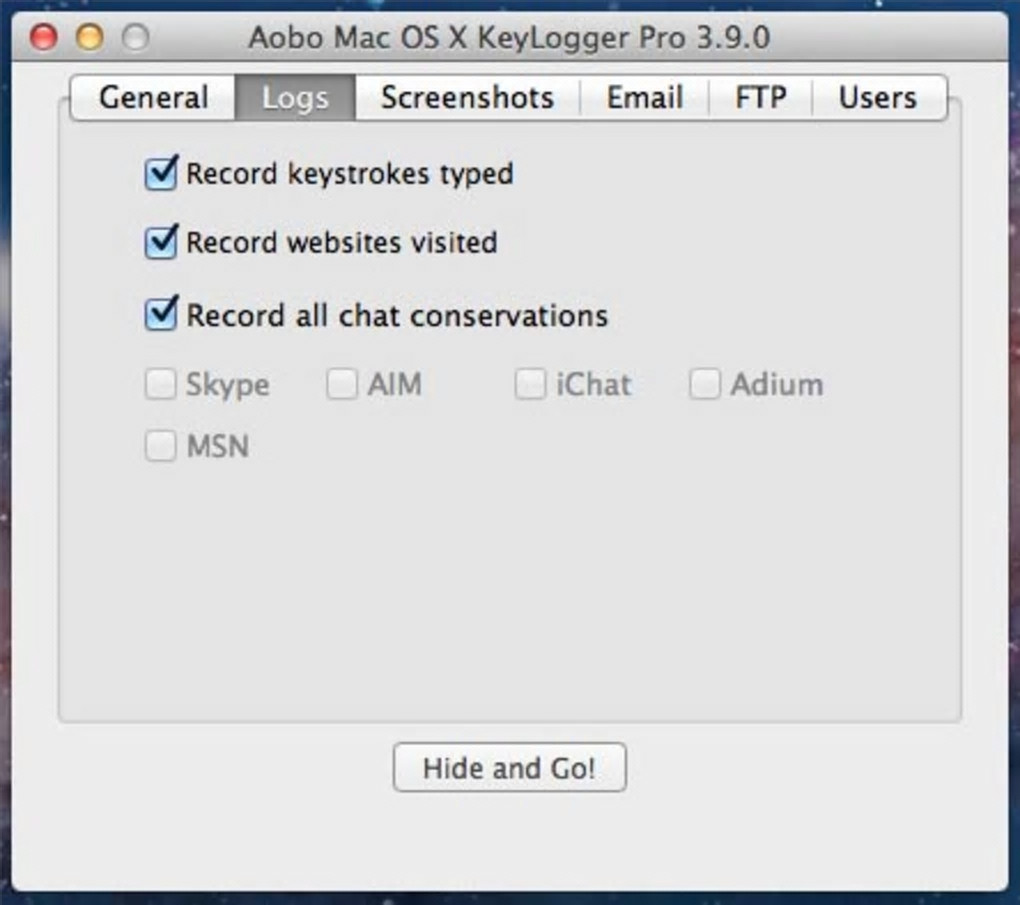The width and height of the screenshot is (1020, 905).
Task: Open the Screenshots tab
Action: [x=467, y=98]
